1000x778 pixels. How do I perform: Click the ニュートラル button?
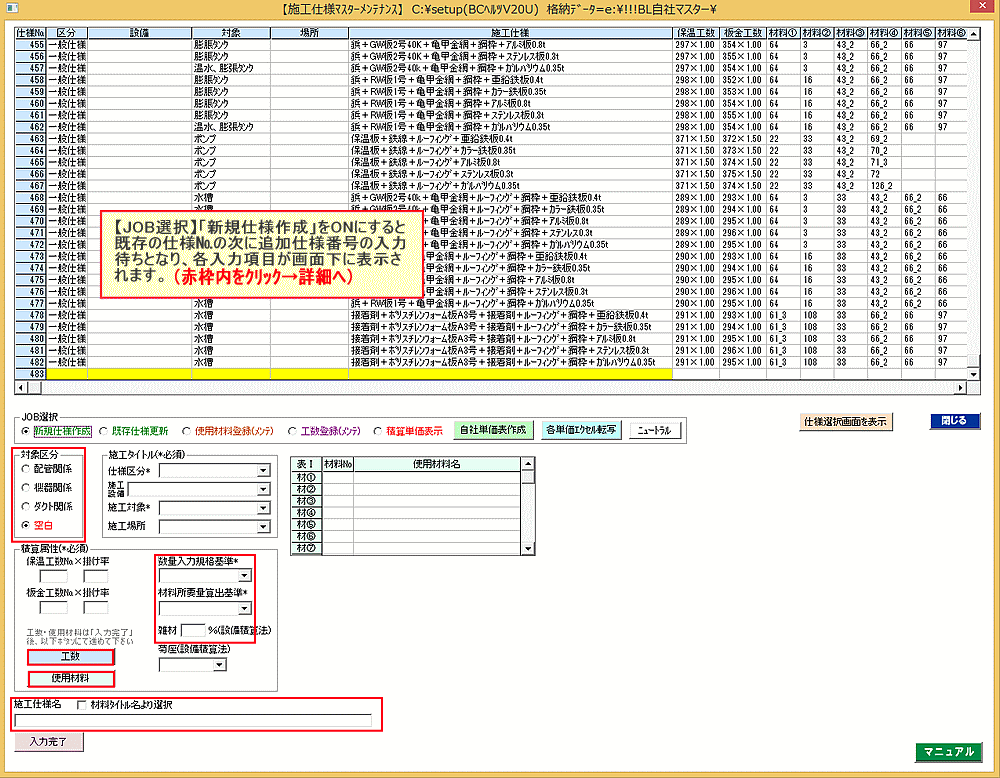click(654, 431)
